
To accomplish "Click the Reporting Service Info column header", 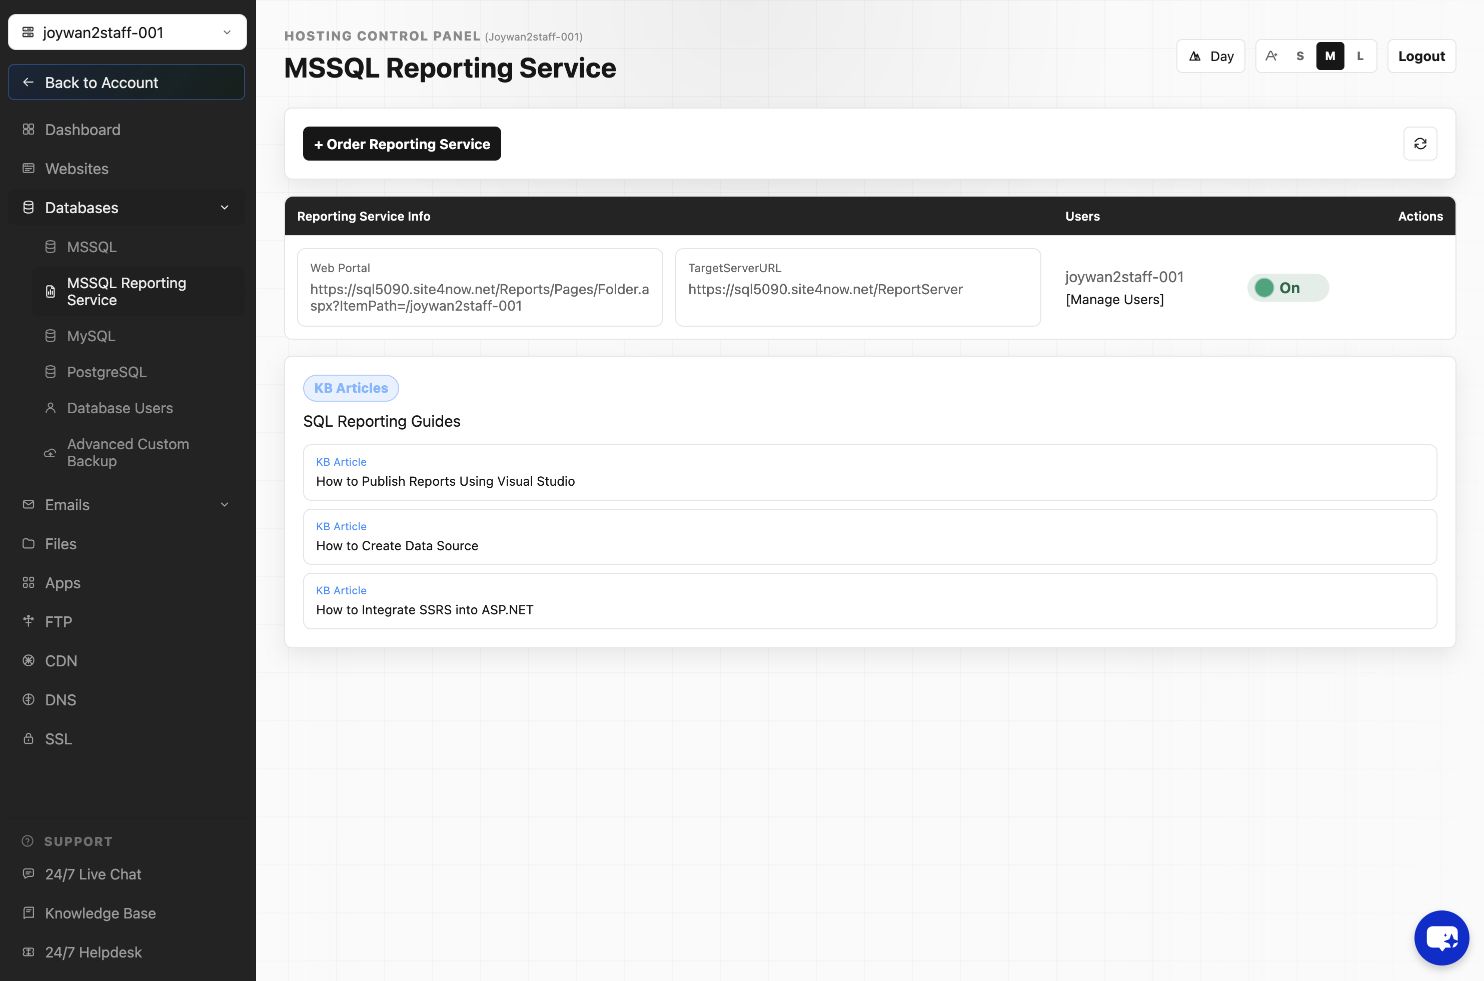I will click(x=364, y=216).
